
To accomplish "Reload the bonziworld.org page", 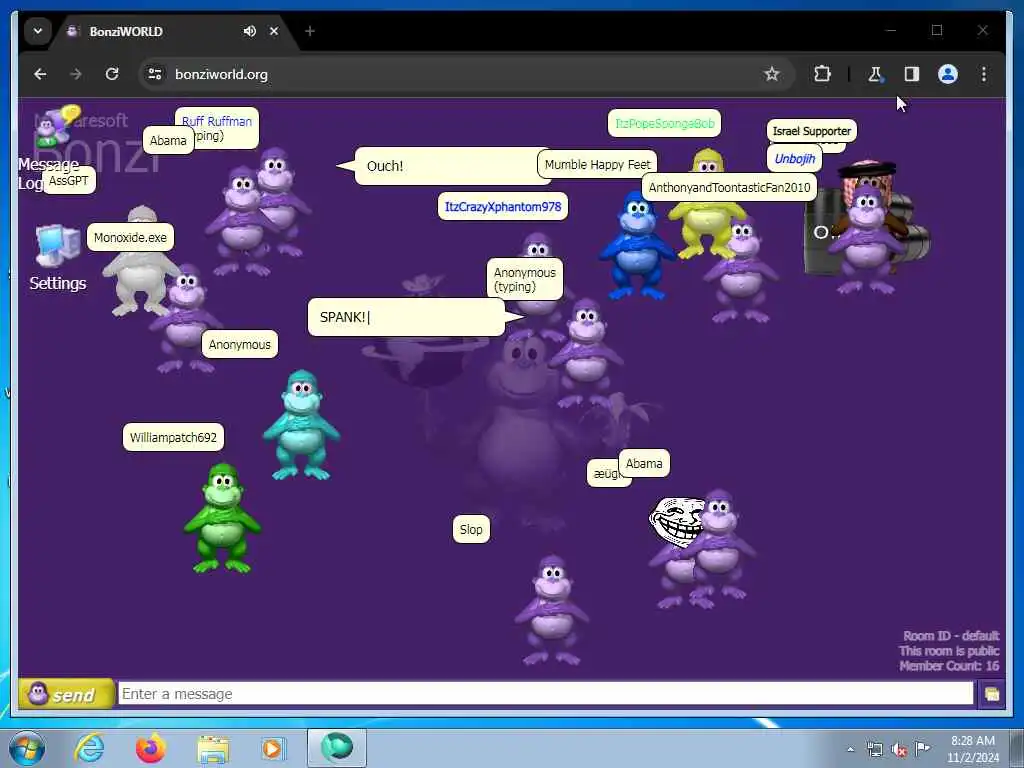I will [112, 74].
